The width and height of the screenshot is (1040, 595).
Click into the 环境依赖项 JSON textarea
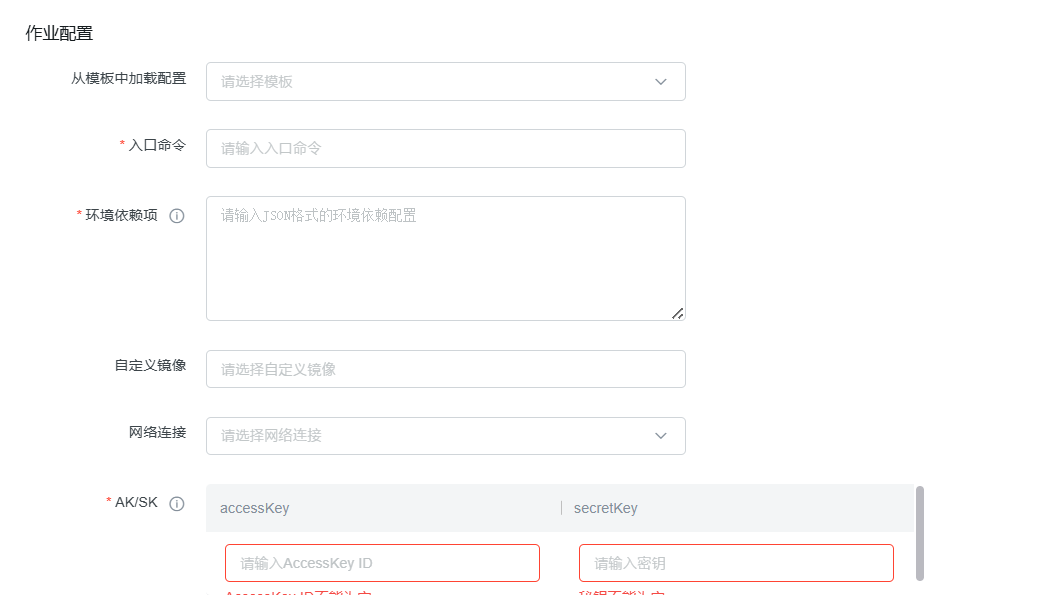[445, 258]
